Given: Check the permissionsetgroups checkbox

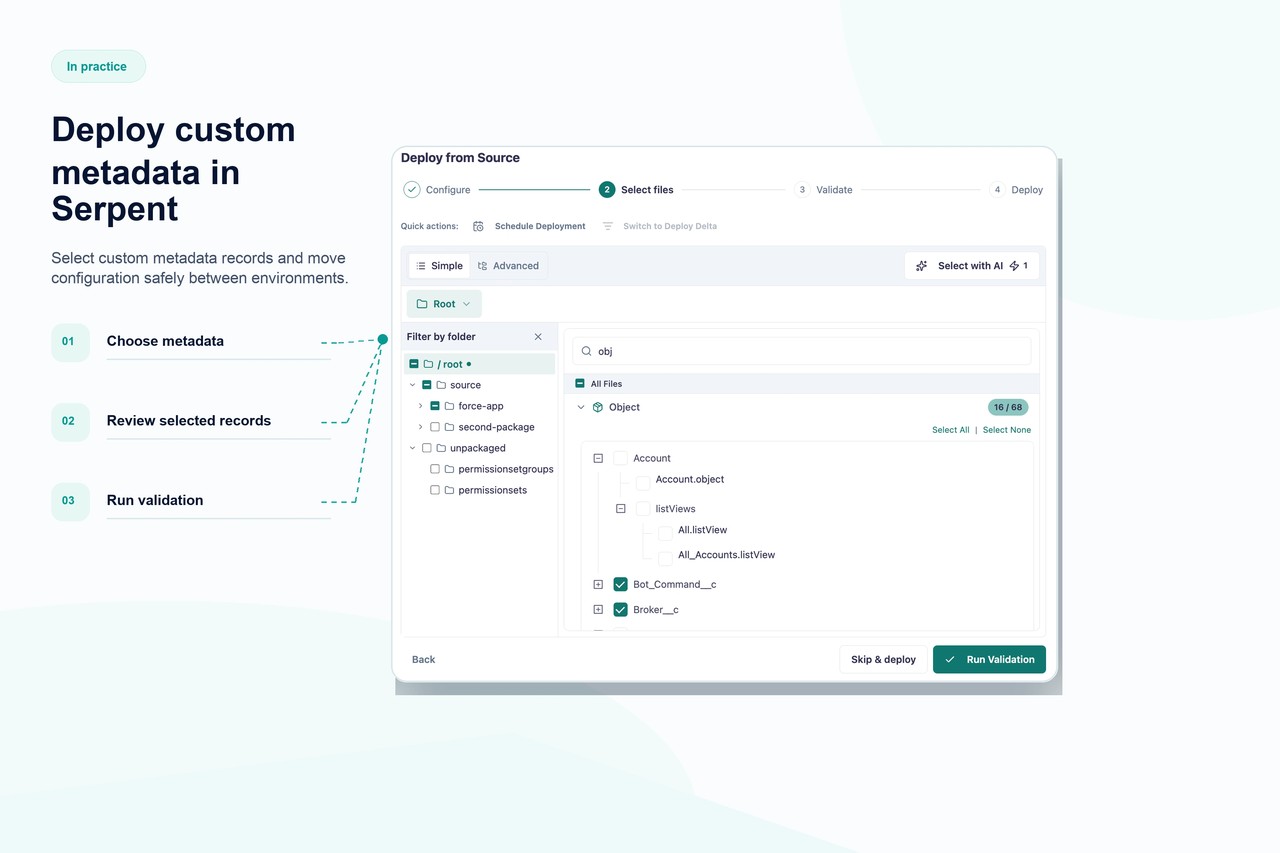Looking at the screenshot, I should (x=435, y=469).
